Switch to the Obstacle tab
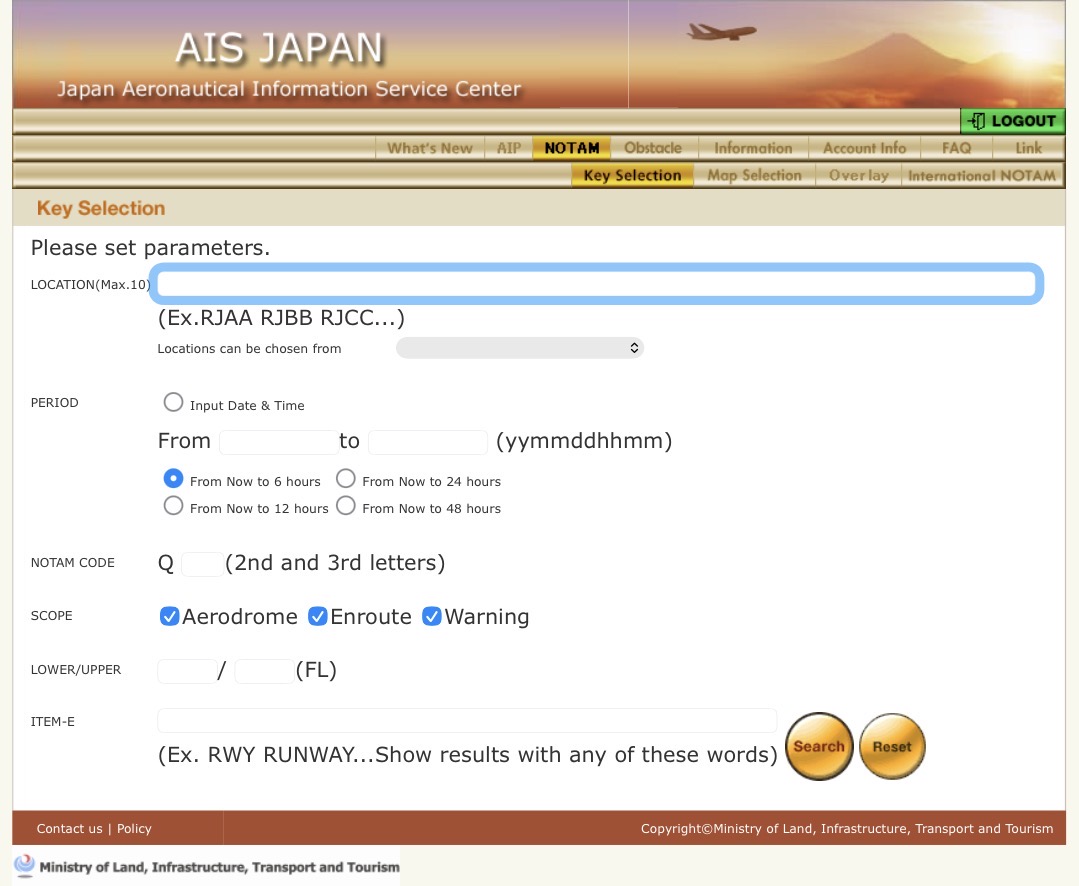Screen dimensions: 1079x886 (653, 147)
